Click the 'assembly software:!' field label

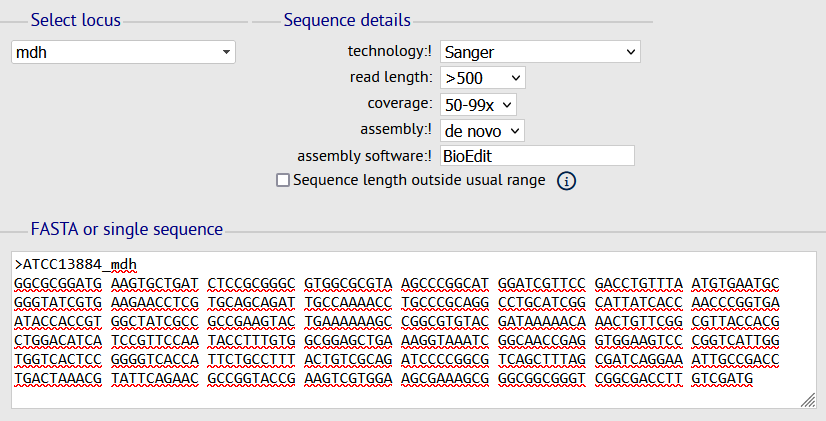point(364,155)
